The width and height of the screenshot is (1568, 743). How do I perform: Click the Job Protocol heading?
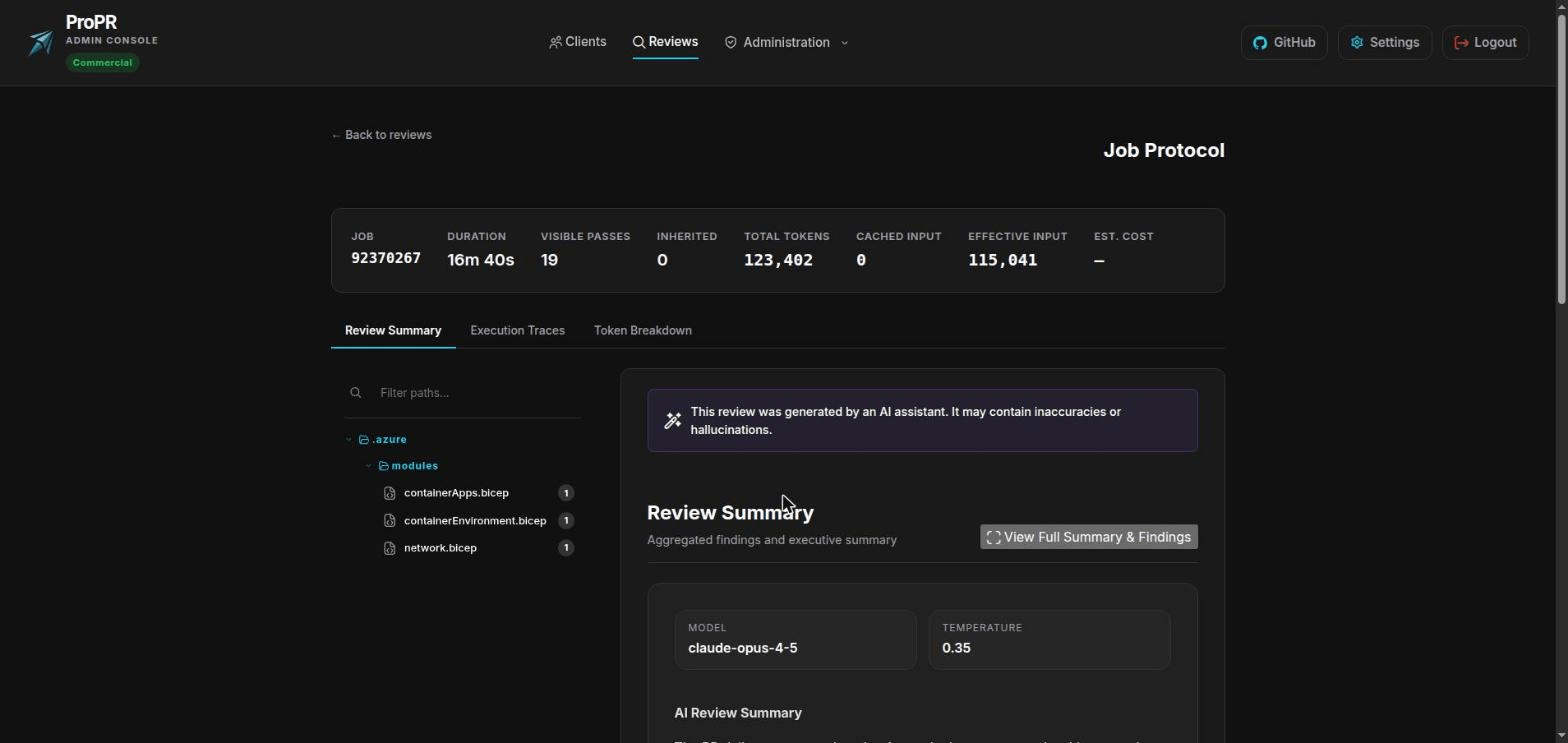[x=1164, y=150]
